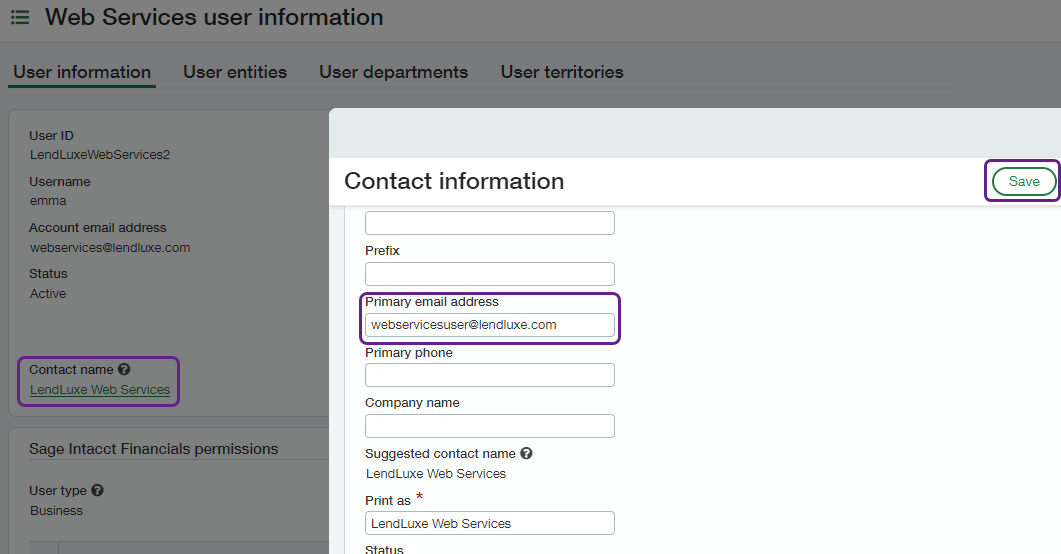Click the Primary phone field
Image resolution: width=1061 pixels, height=554 pixels.
pos(490,375)
